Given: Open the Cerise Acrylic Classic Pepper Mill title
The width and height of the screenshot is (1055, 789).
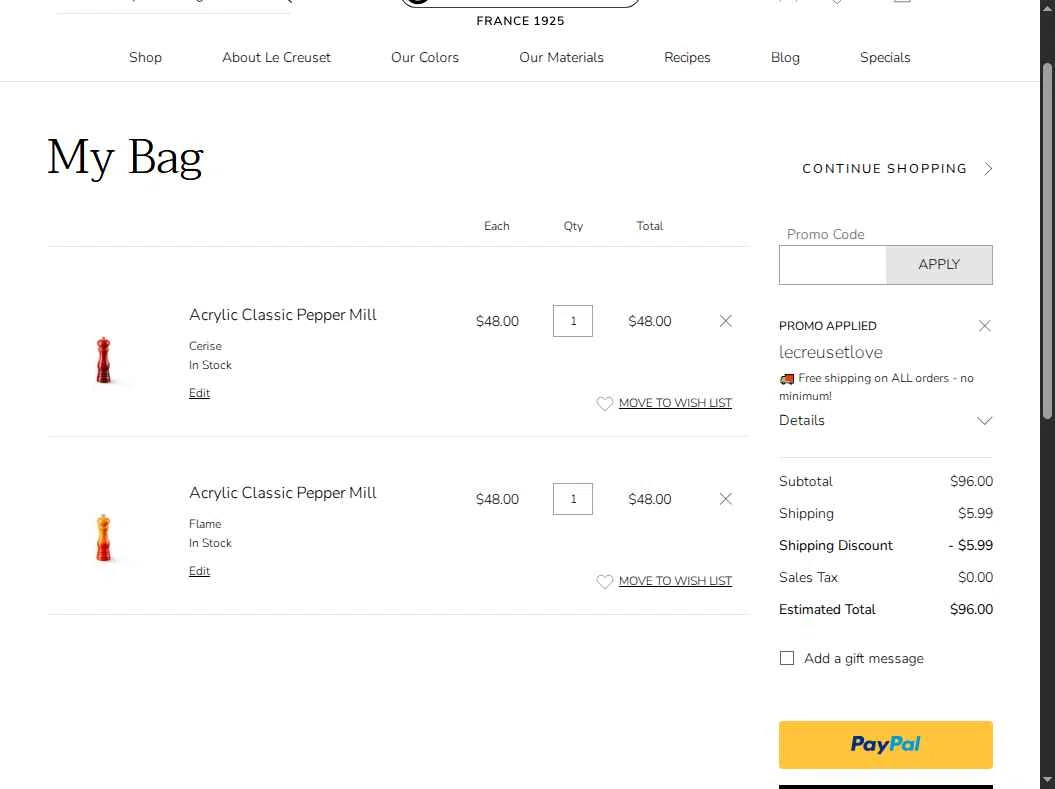Looking at the screenshot, I should click(283, 315).
